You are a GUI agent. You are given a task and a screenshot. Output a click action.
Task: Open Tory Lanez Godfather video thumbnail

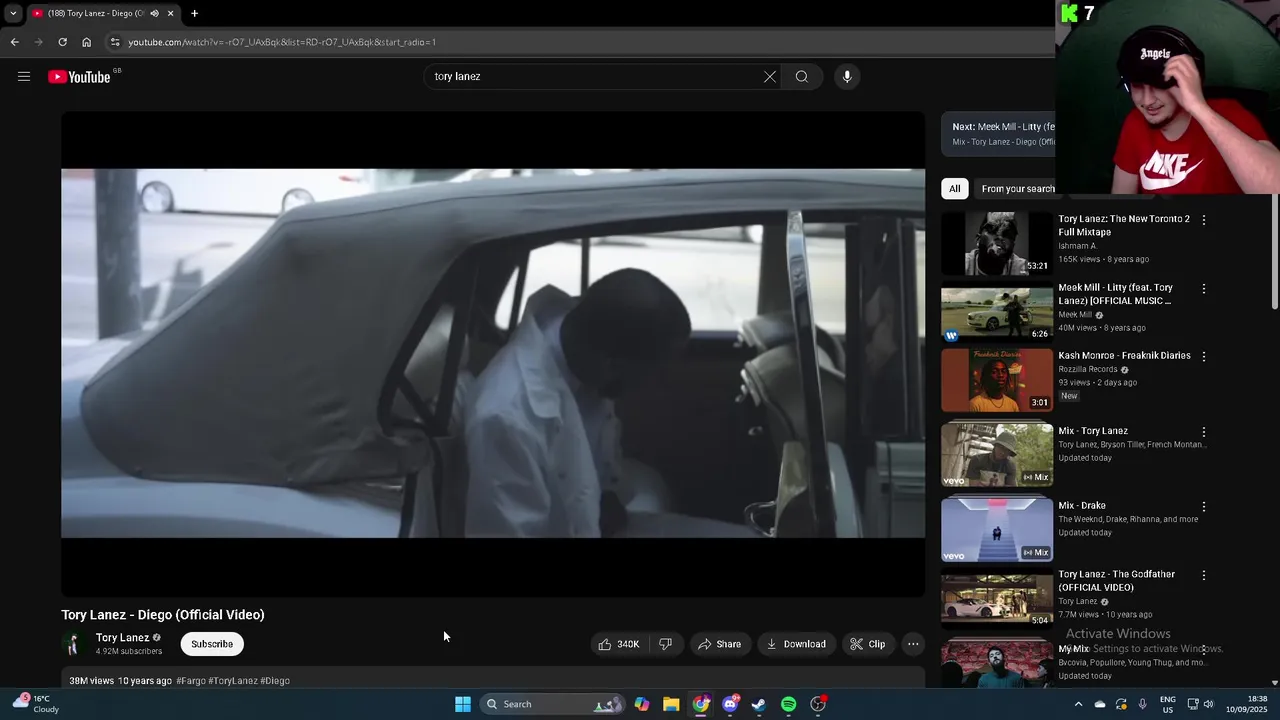pos(997,598)
